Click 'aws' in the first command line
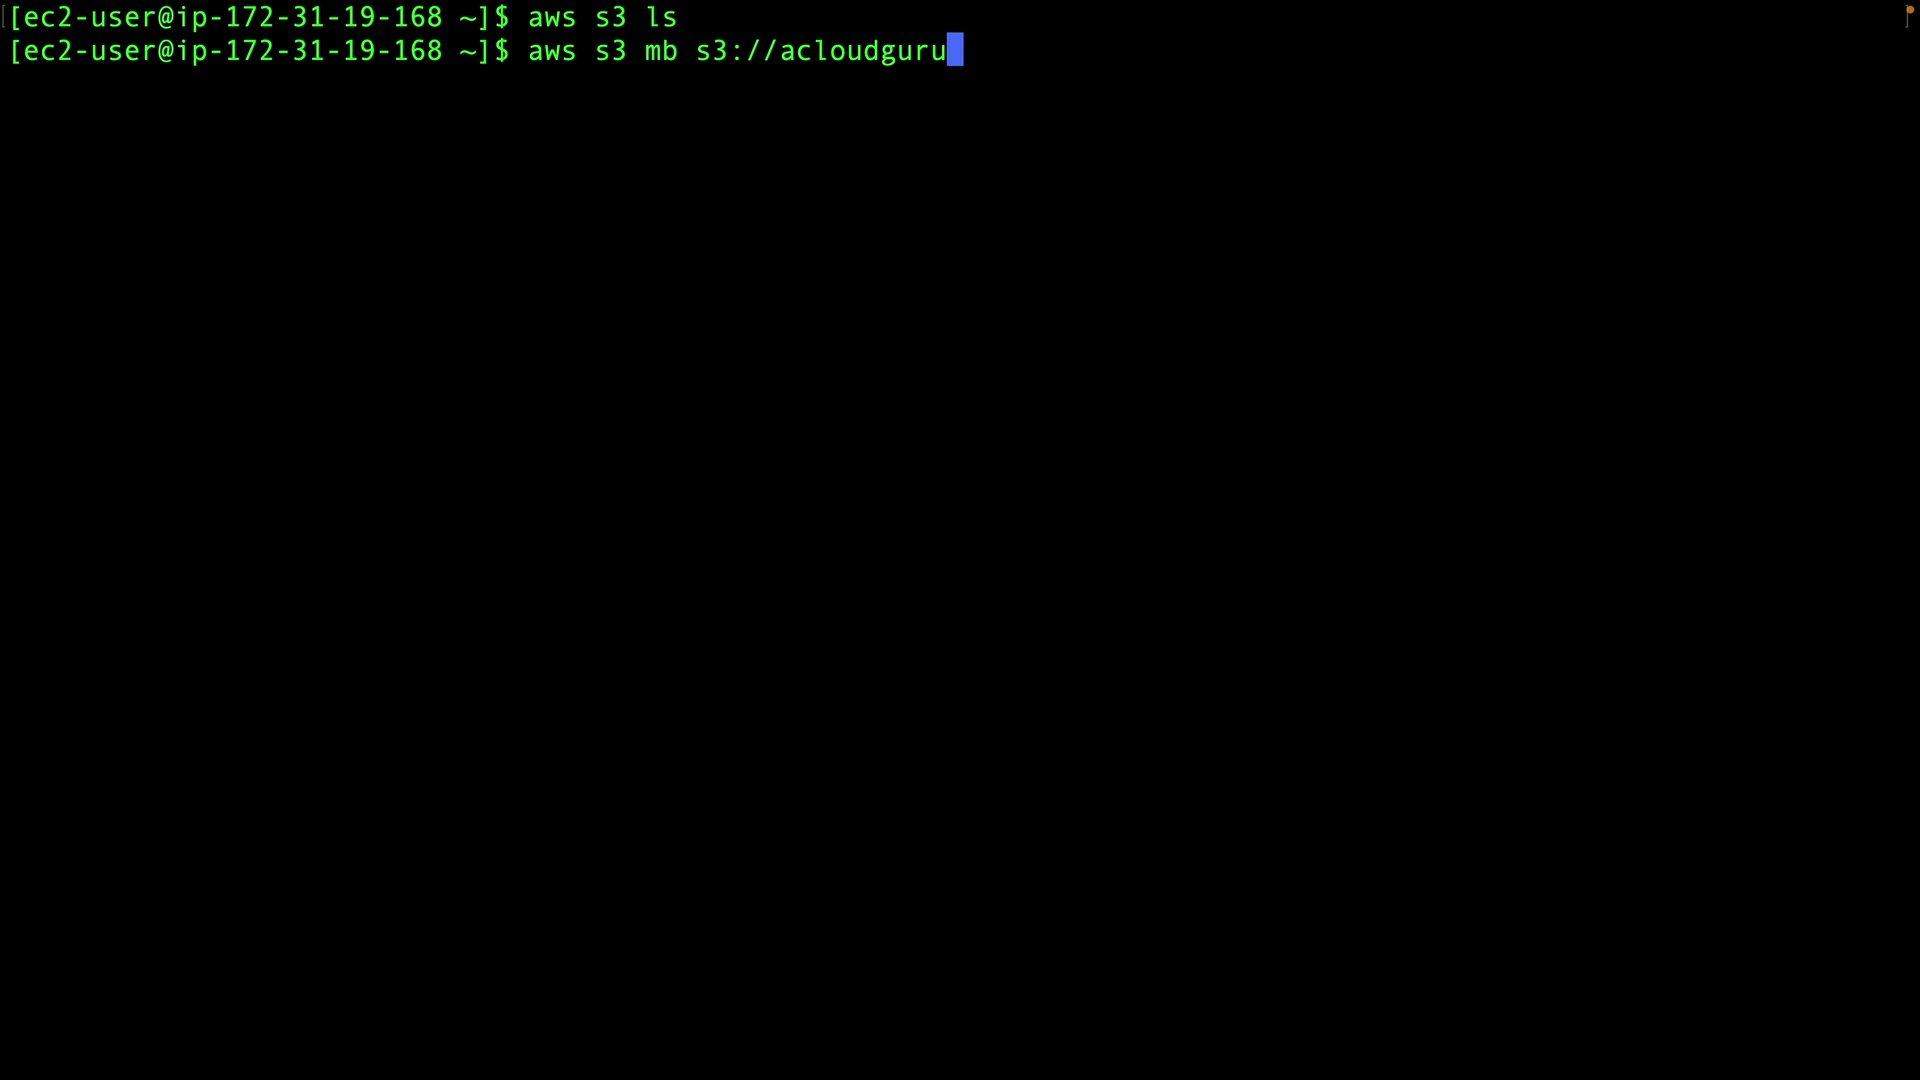 552,18
